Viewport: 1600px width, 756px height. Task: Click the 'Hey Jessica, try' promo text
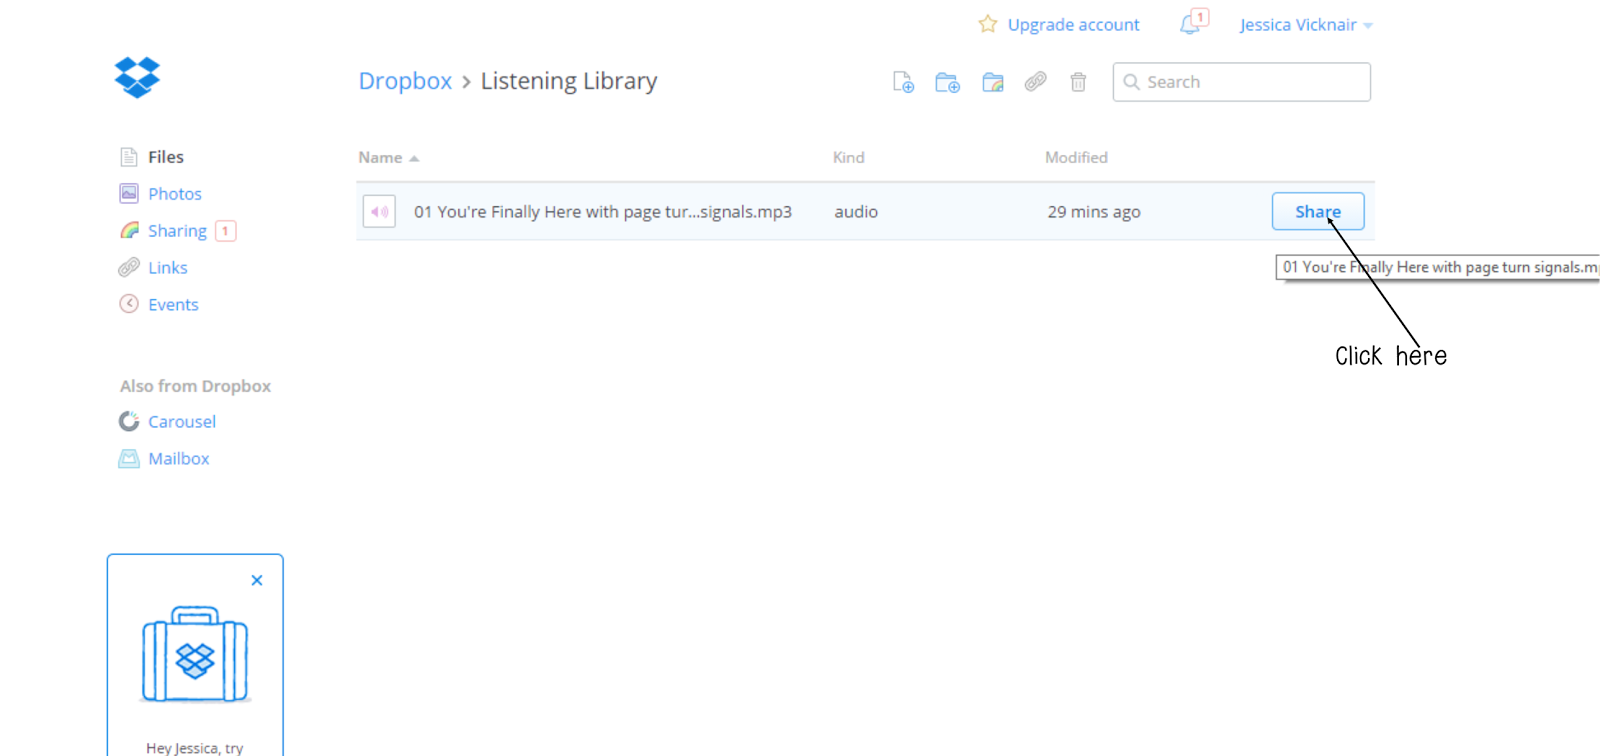[x=194, y=748]
